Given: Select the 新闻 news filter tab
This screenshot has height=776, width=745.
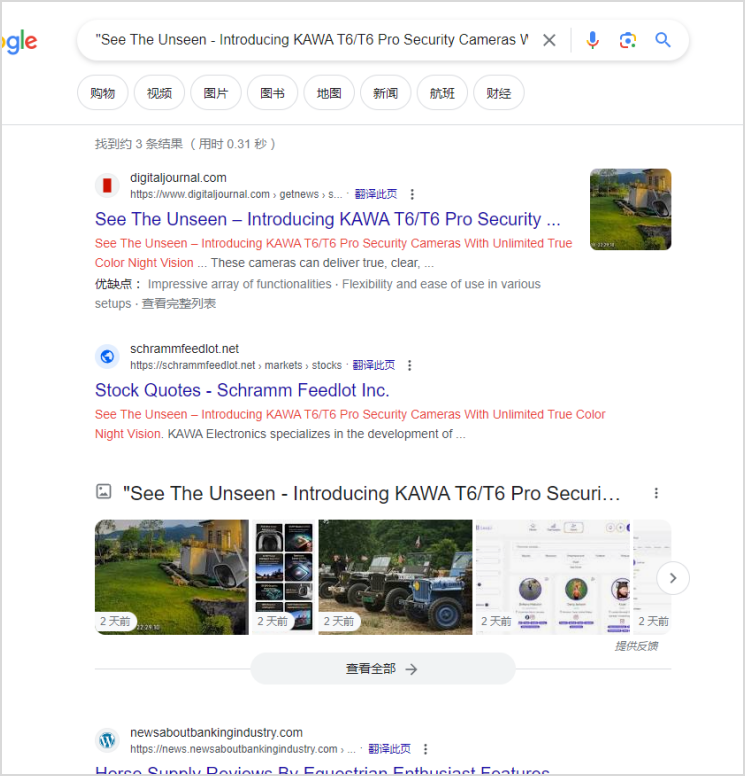Looking at the screenshot, I should click(x=386, y=93).
